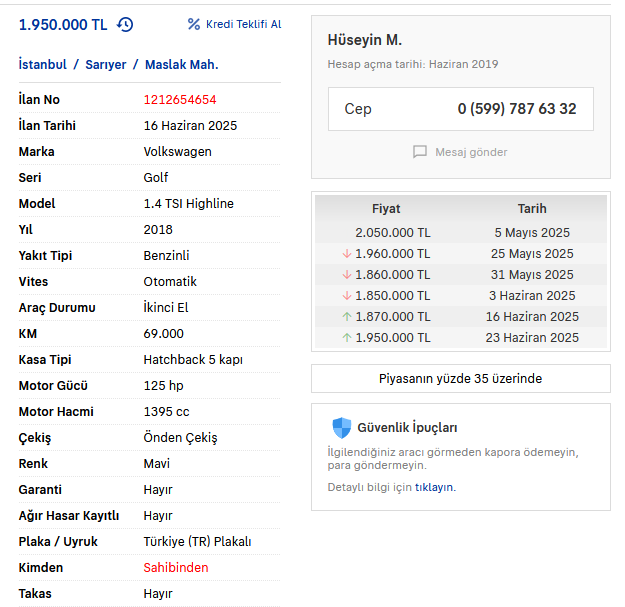Click the date 3 Haziran 2025

pos(532,296)
